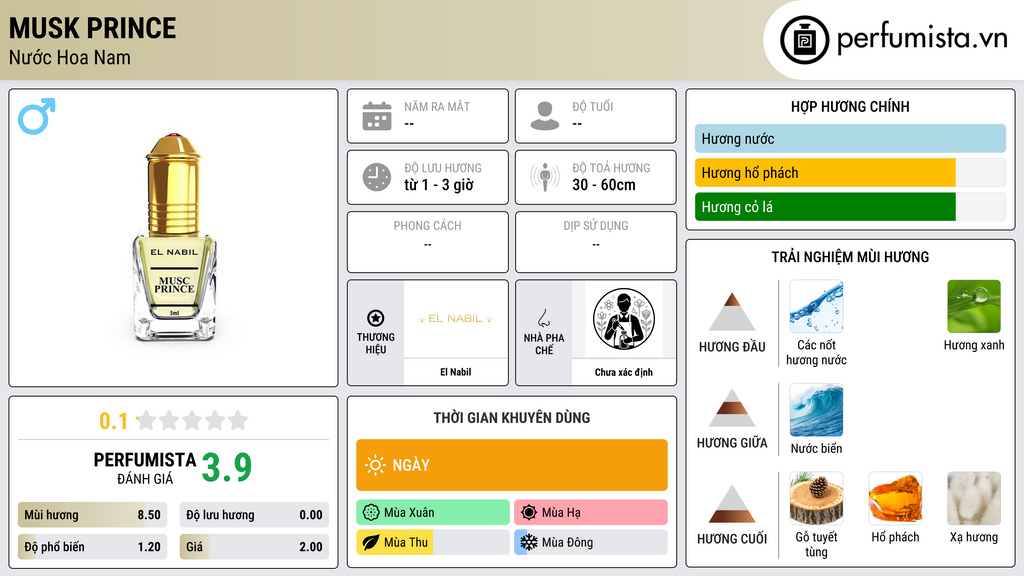Click the Musc Prince bottle image
Viewport: 1024px width, 576px height.
174,238
